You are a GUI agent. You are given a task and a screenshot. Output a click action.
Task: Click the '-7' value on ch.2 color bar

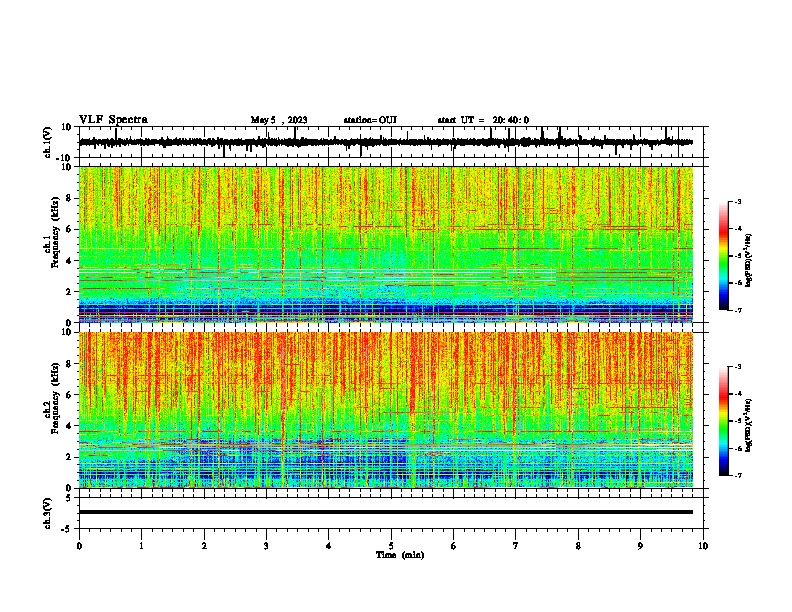[x=738, y=475]
